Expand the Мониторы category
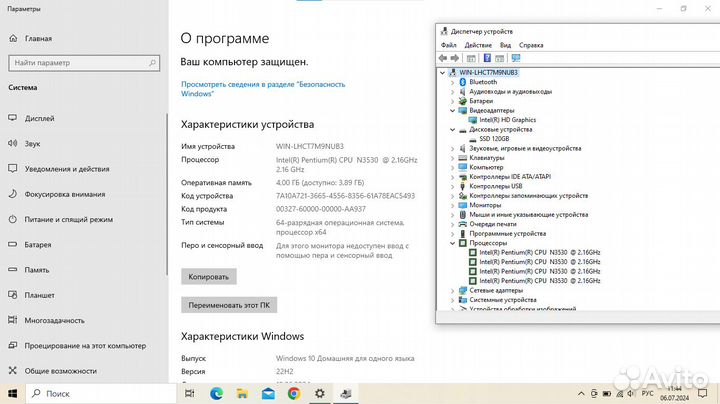Screen dimensions: 720x404 click(452, 205)
